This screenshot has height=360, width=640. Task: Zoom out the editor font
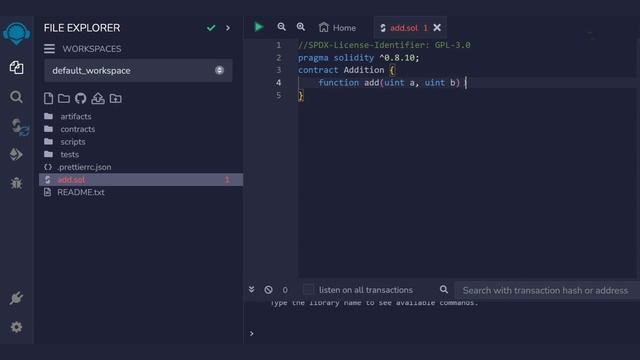click(281, 27)
